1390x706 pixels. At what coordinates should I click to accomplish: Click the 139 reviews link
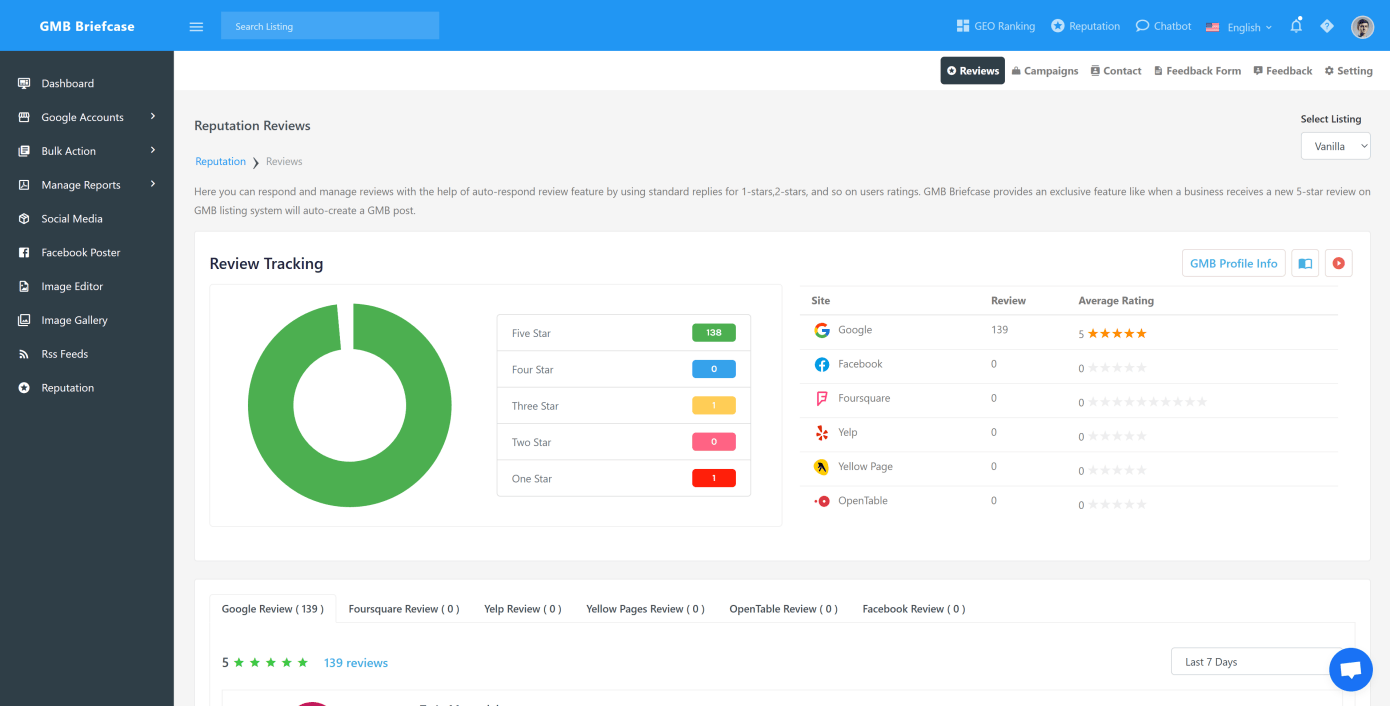click(x=355, y=662)
